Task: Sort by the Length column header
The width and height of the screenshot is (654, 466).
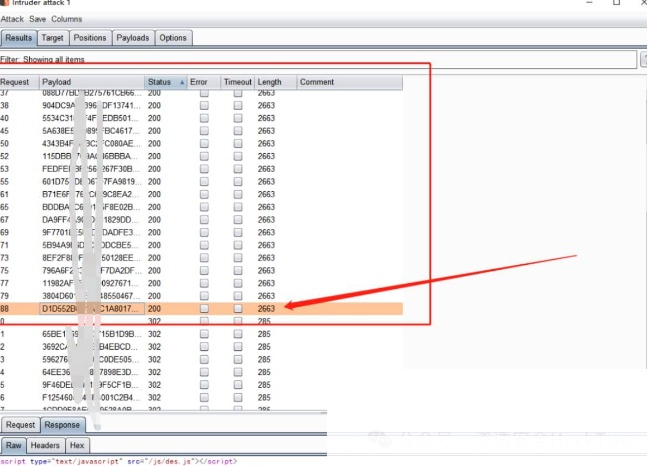Action: click(x=275, y=82)
